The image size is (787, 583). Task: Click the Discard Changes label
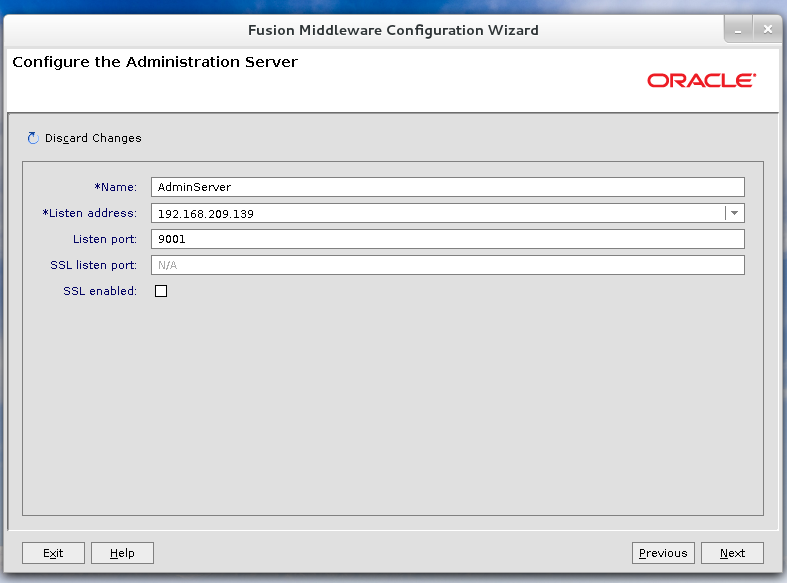[x=93, y=138]
